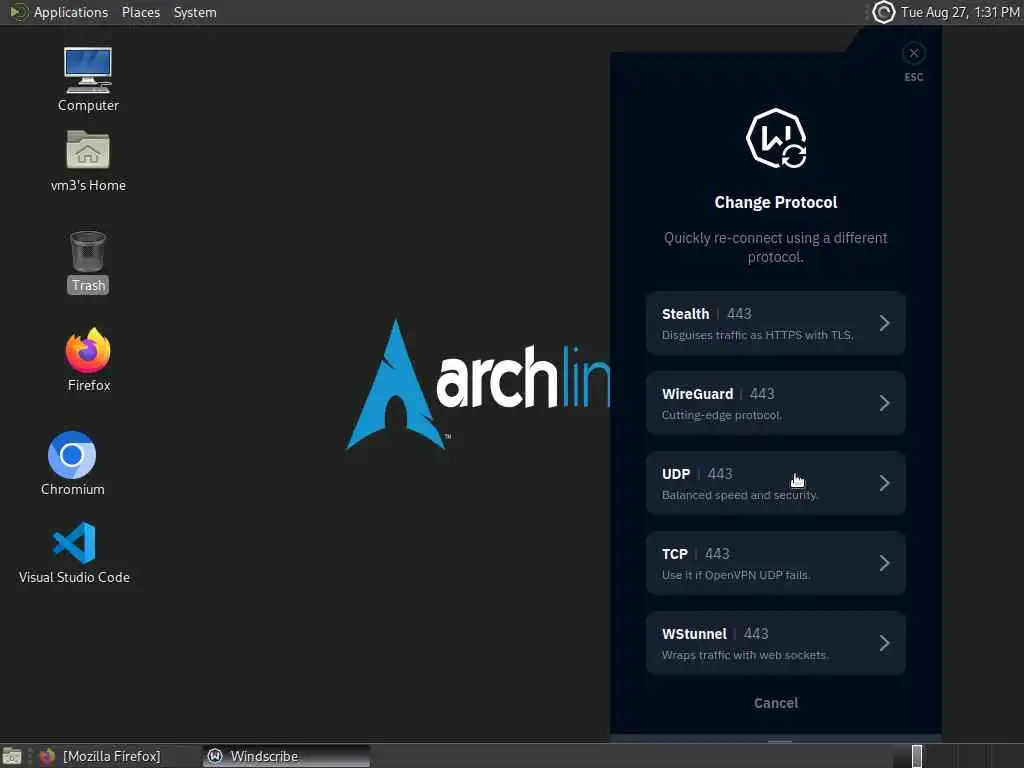Select the Trash desktop icon

pos(88,262)
